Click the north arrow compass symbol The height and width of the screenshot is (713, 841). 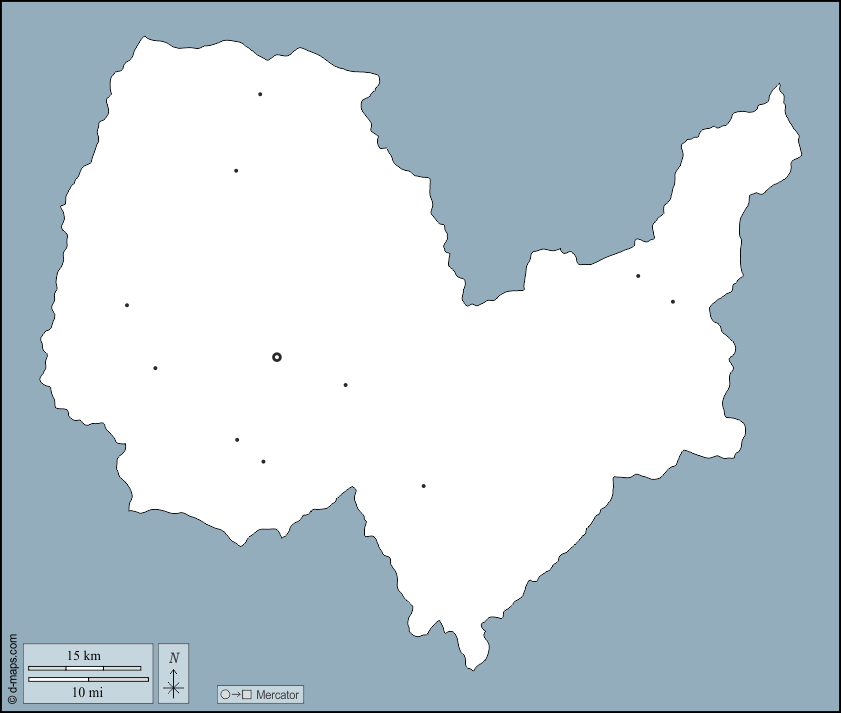[174, 682]
